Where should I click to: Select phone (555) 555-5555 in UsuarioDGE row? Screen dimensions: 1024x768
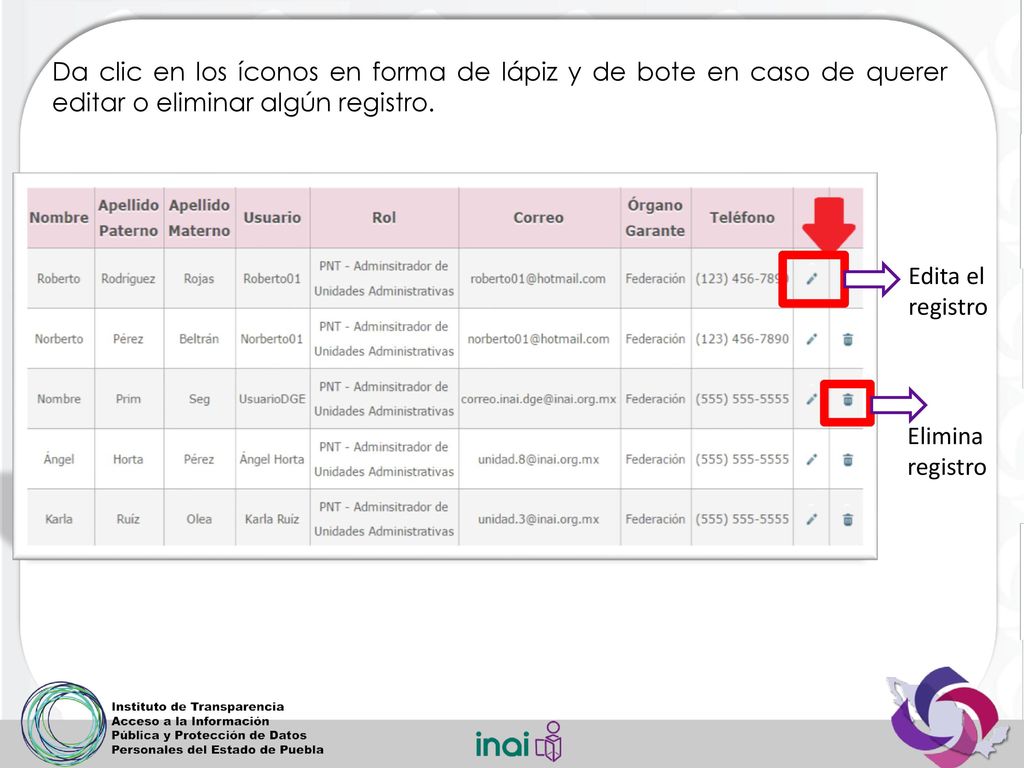pos(742,399)
